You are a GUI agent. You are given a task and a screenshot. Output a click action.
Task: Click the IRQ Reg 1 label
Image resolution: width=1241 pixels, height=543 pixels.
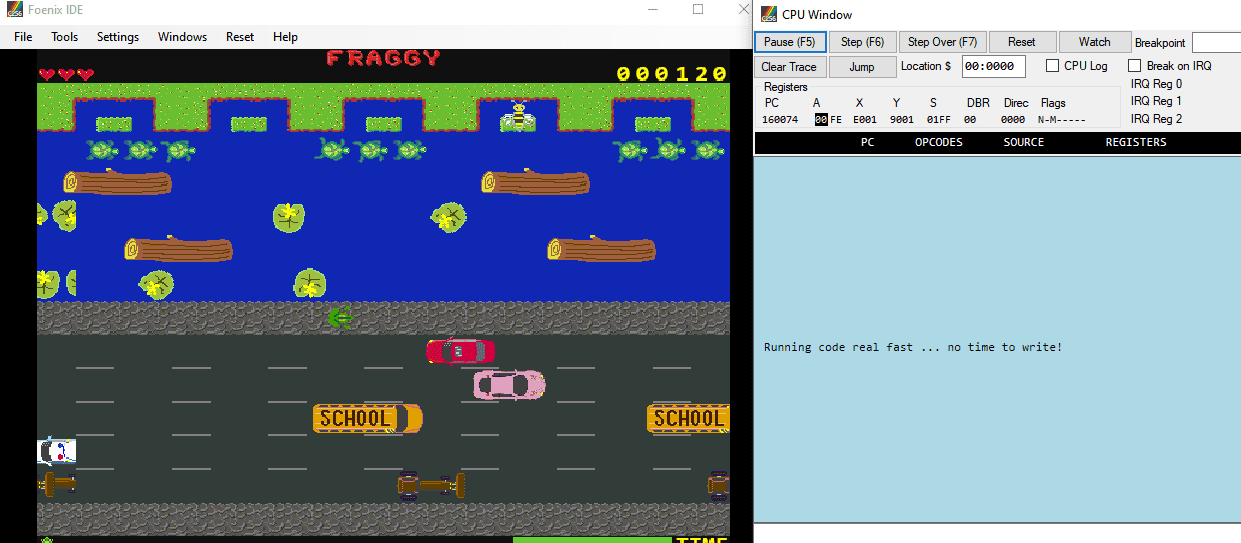coord(1156,101)
